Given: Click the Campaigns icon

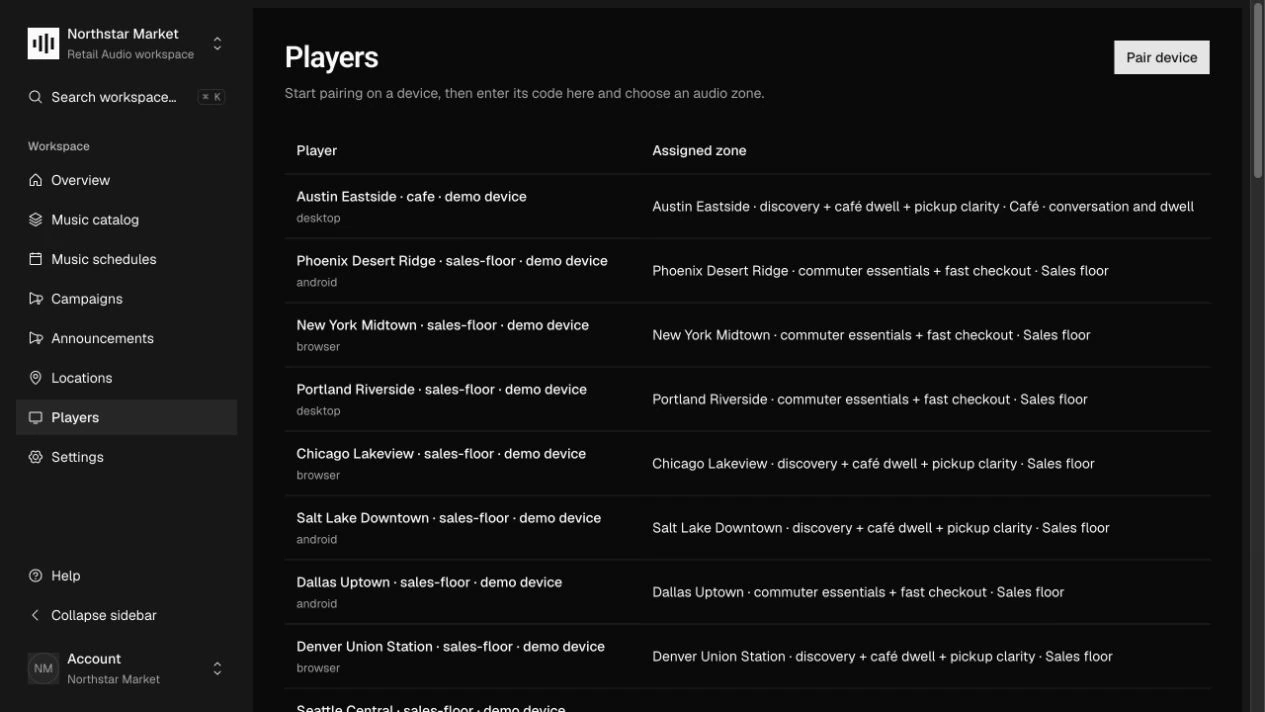Looking at the screenshot, I should tap(36, 299).
